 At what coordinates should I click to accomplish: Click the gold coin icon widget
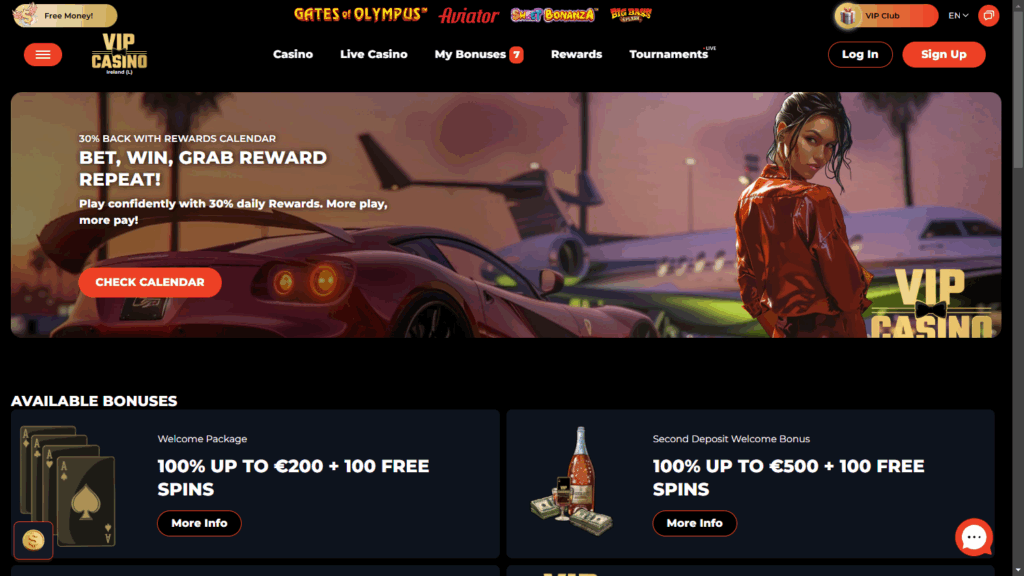(33, 540)
